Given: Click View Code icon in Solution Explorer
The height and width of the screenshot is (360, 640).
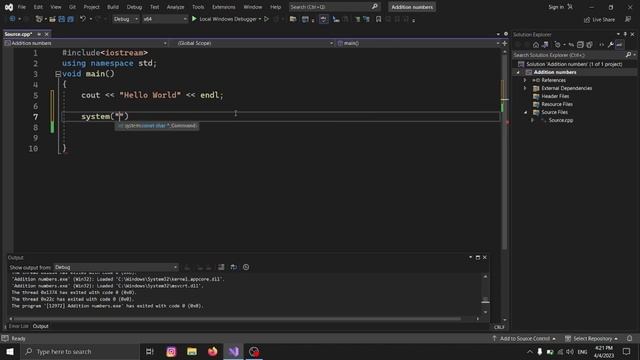Looking at the screenshot, I should [x=601, y=45].
